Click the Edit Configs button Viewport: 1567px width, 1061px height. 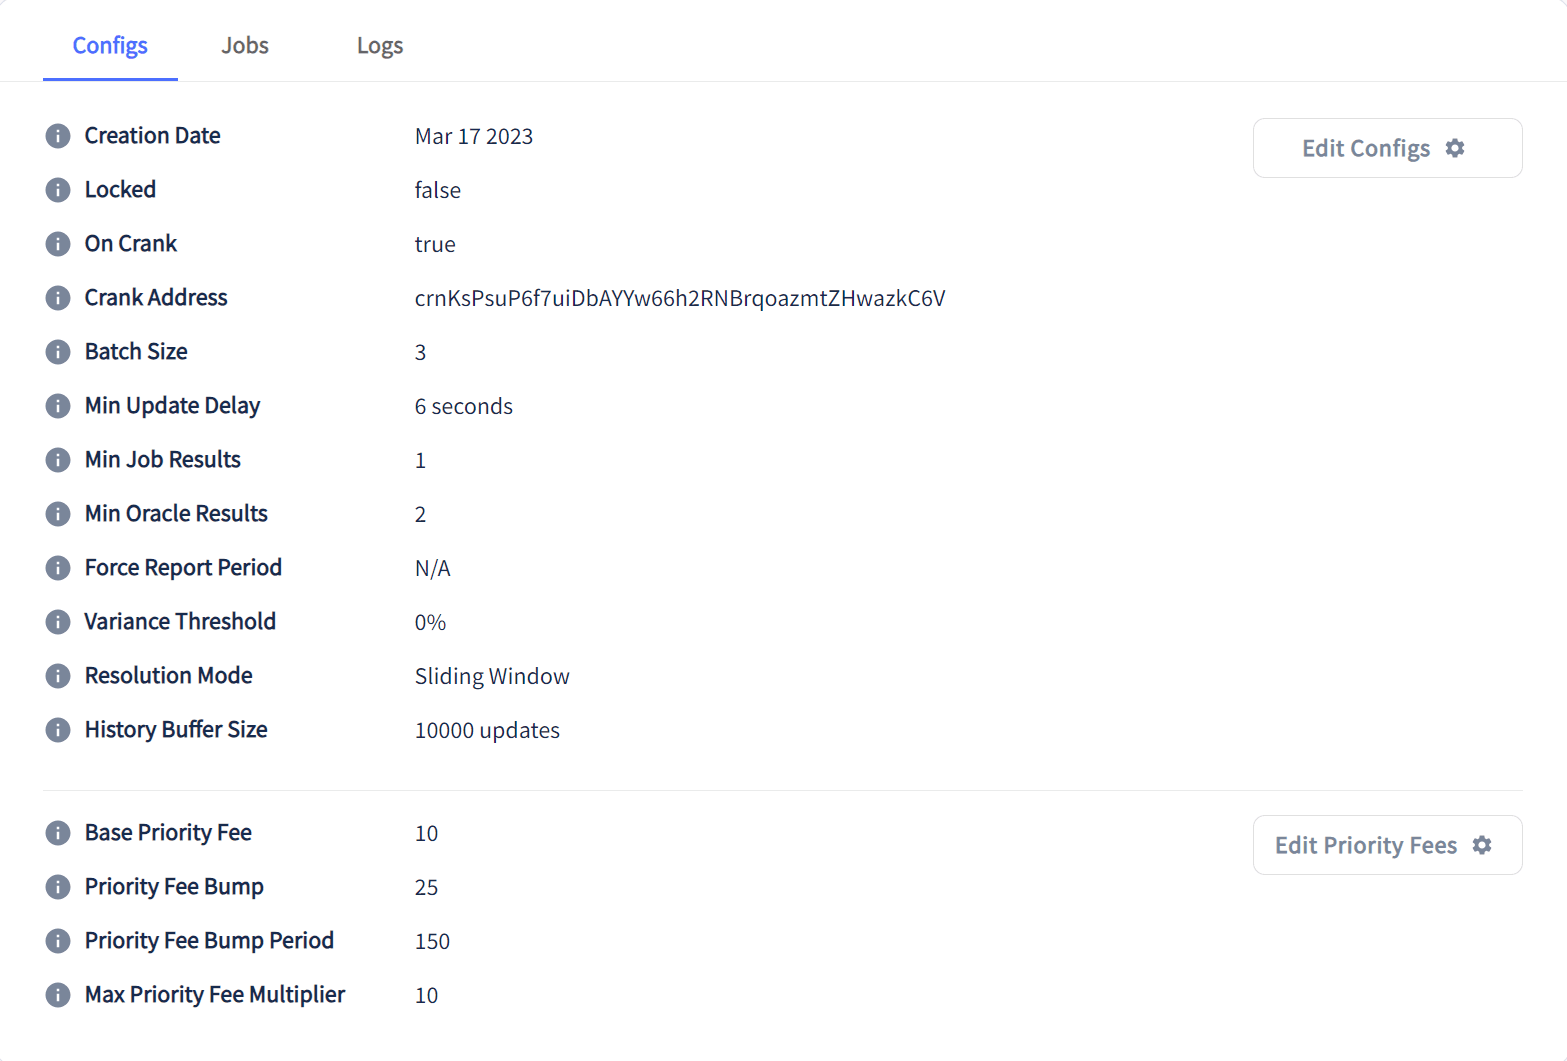point(1386,147)
